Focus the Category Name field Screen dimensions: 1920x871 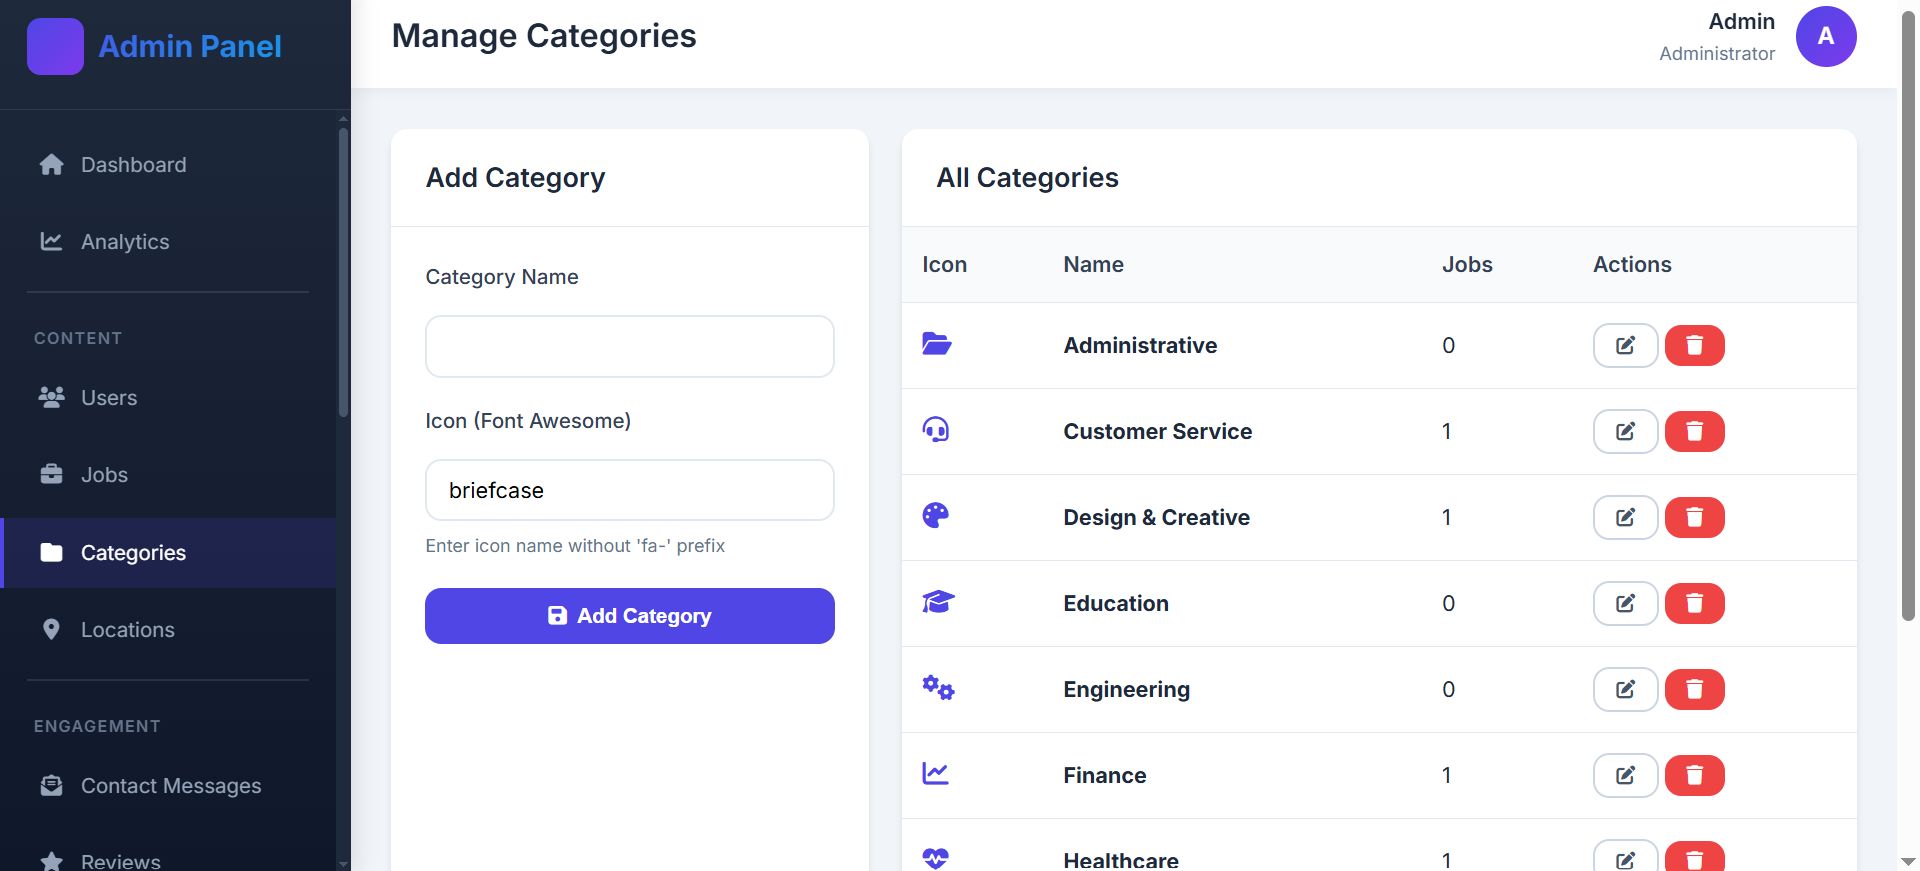(629, 347)
